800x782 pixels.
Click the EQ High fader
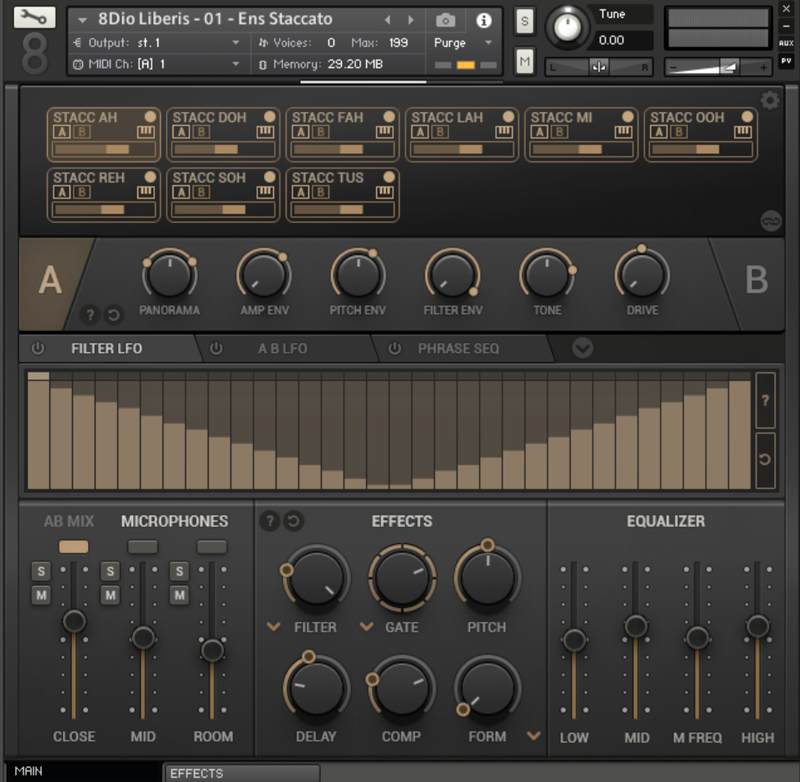(758, 626)
